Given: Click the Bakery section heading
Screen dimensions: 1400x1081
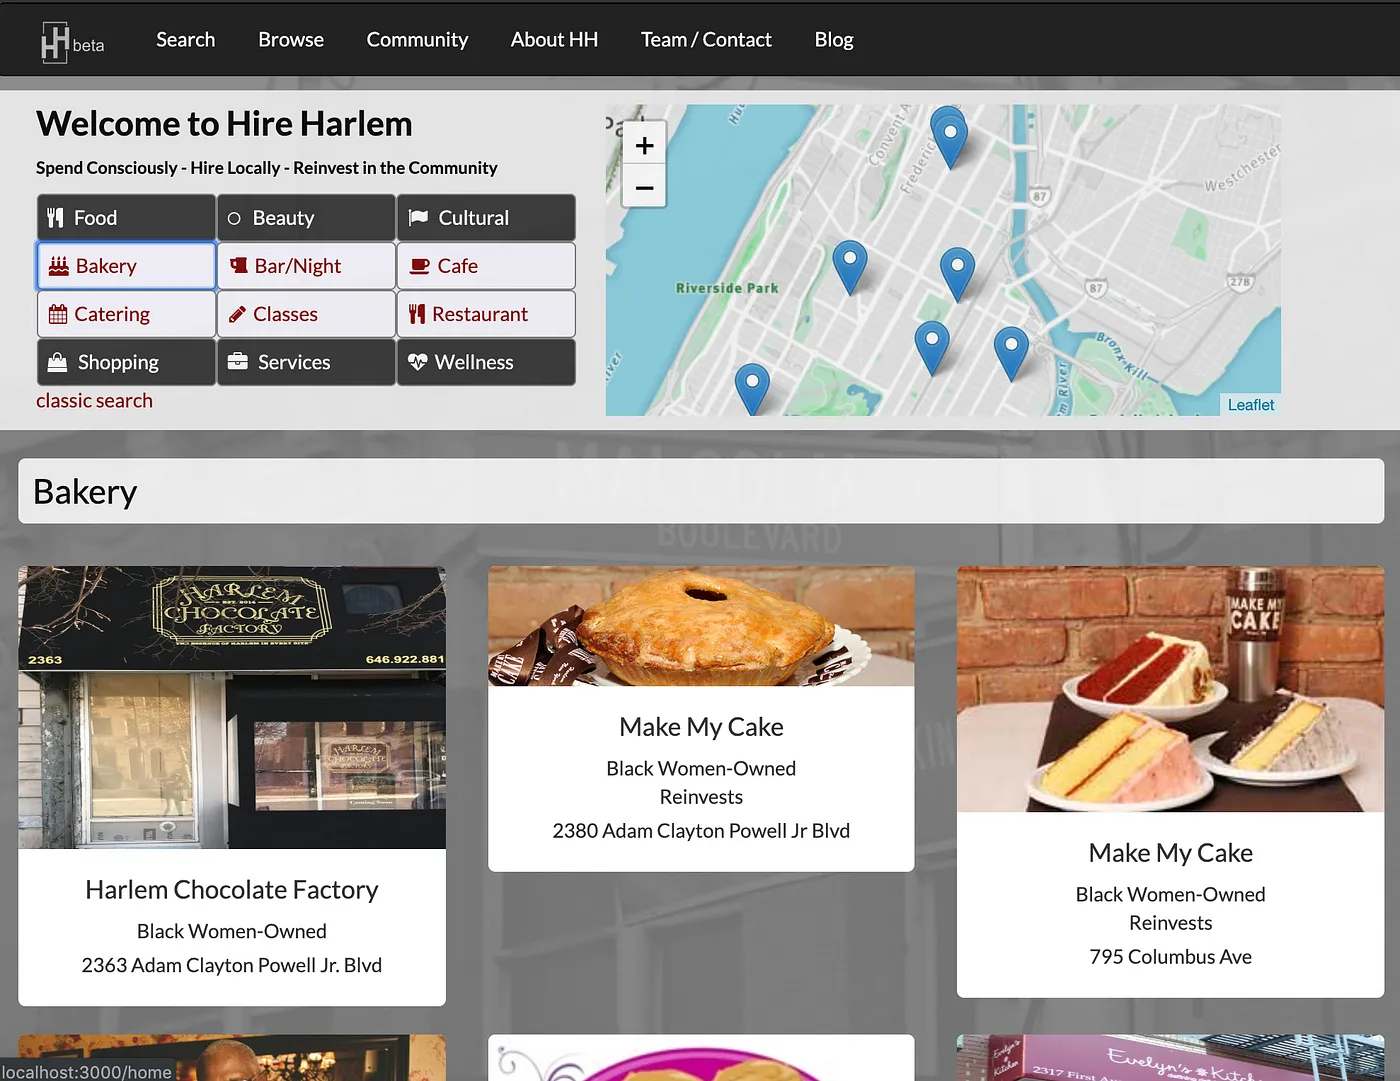Looking at the screenshot, I should point(85,492).
